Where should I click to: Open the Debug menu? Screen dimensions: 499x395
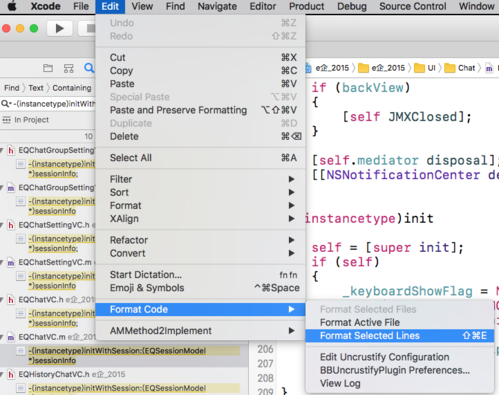pos(352,6)
